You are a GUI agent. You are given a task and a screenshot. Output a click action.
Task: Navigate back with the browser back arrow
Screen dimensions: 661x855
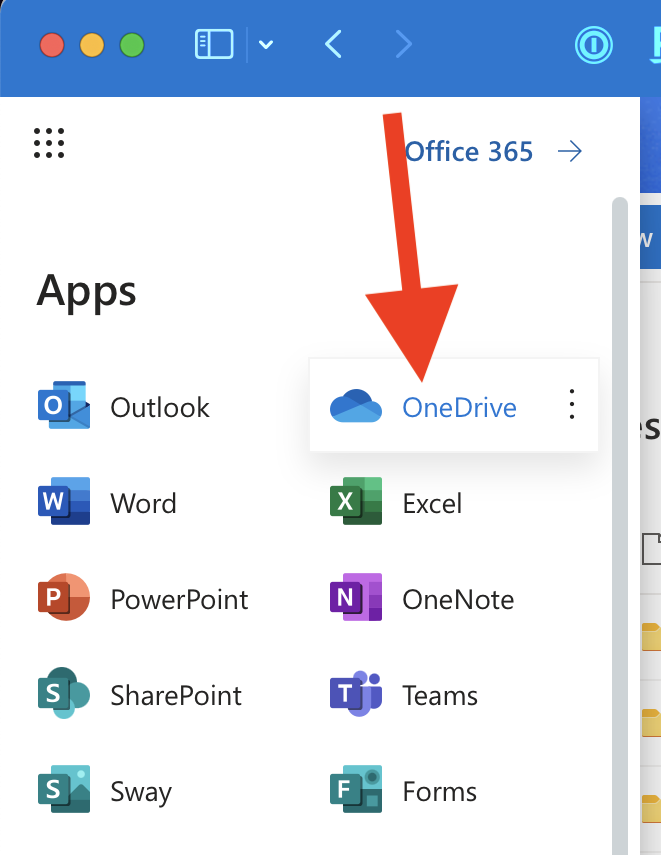333,44
